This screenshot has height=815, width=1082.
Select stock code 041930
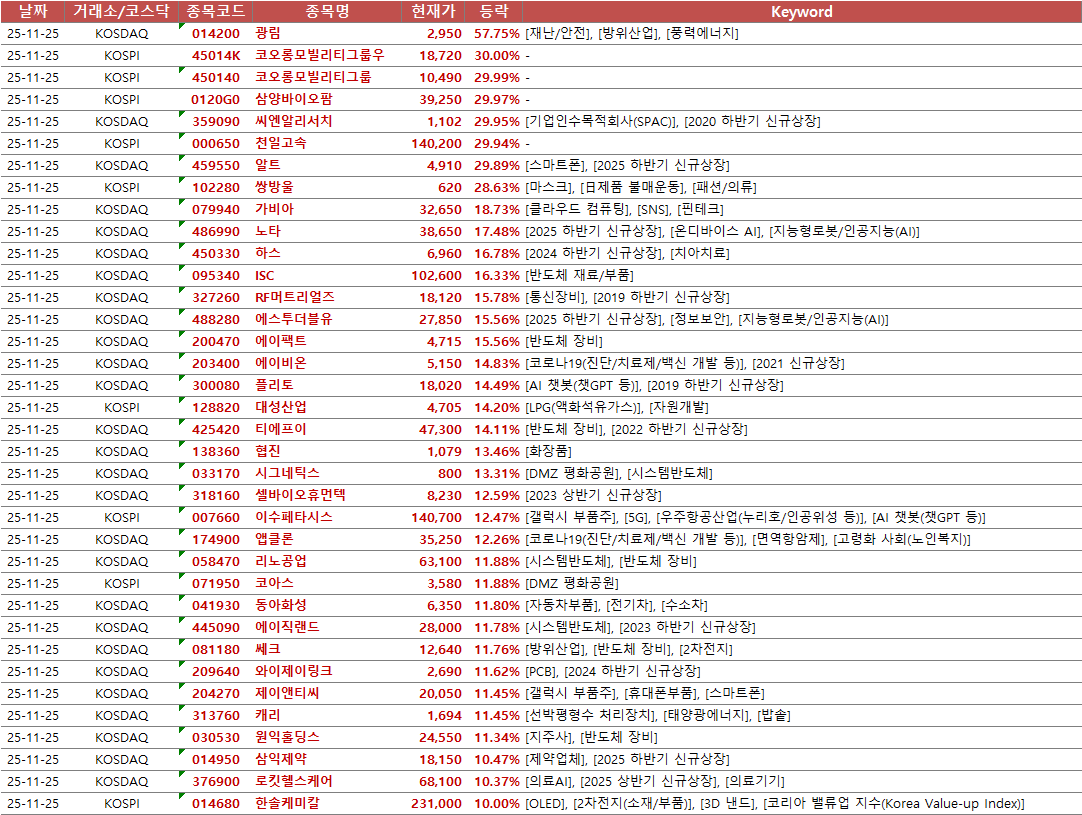216,605
